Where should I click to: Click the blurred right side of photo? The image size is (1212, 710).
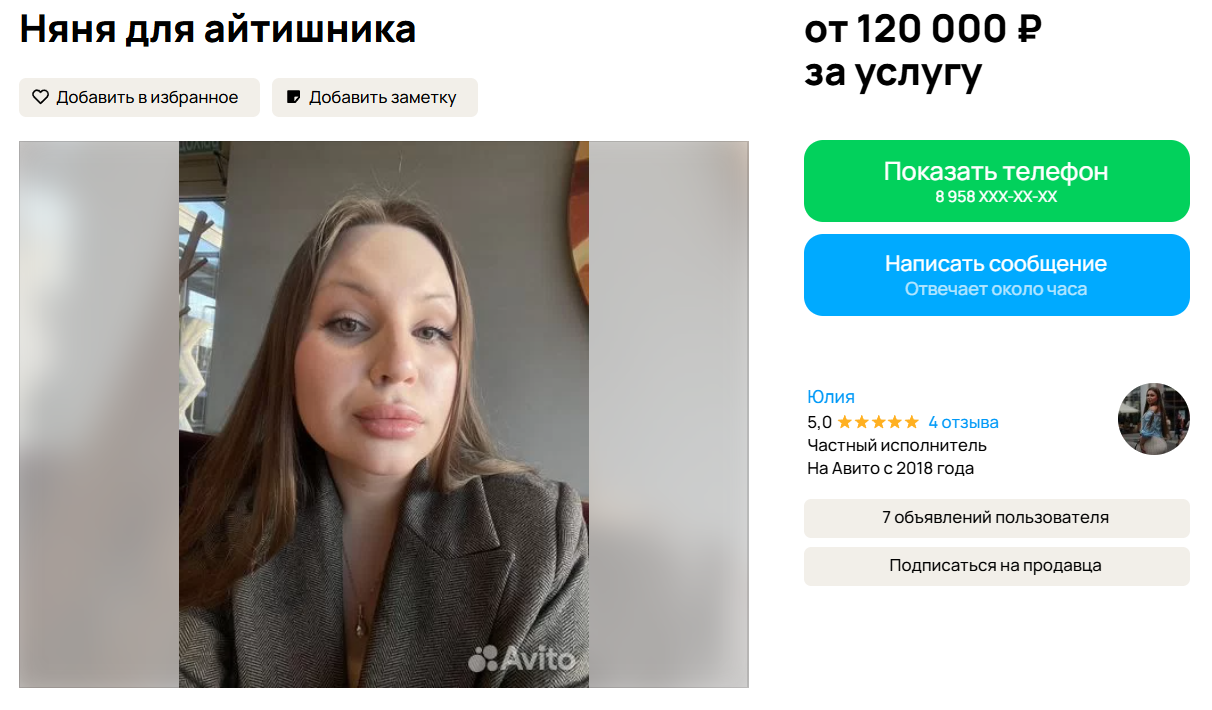click(x=668, y=414)
